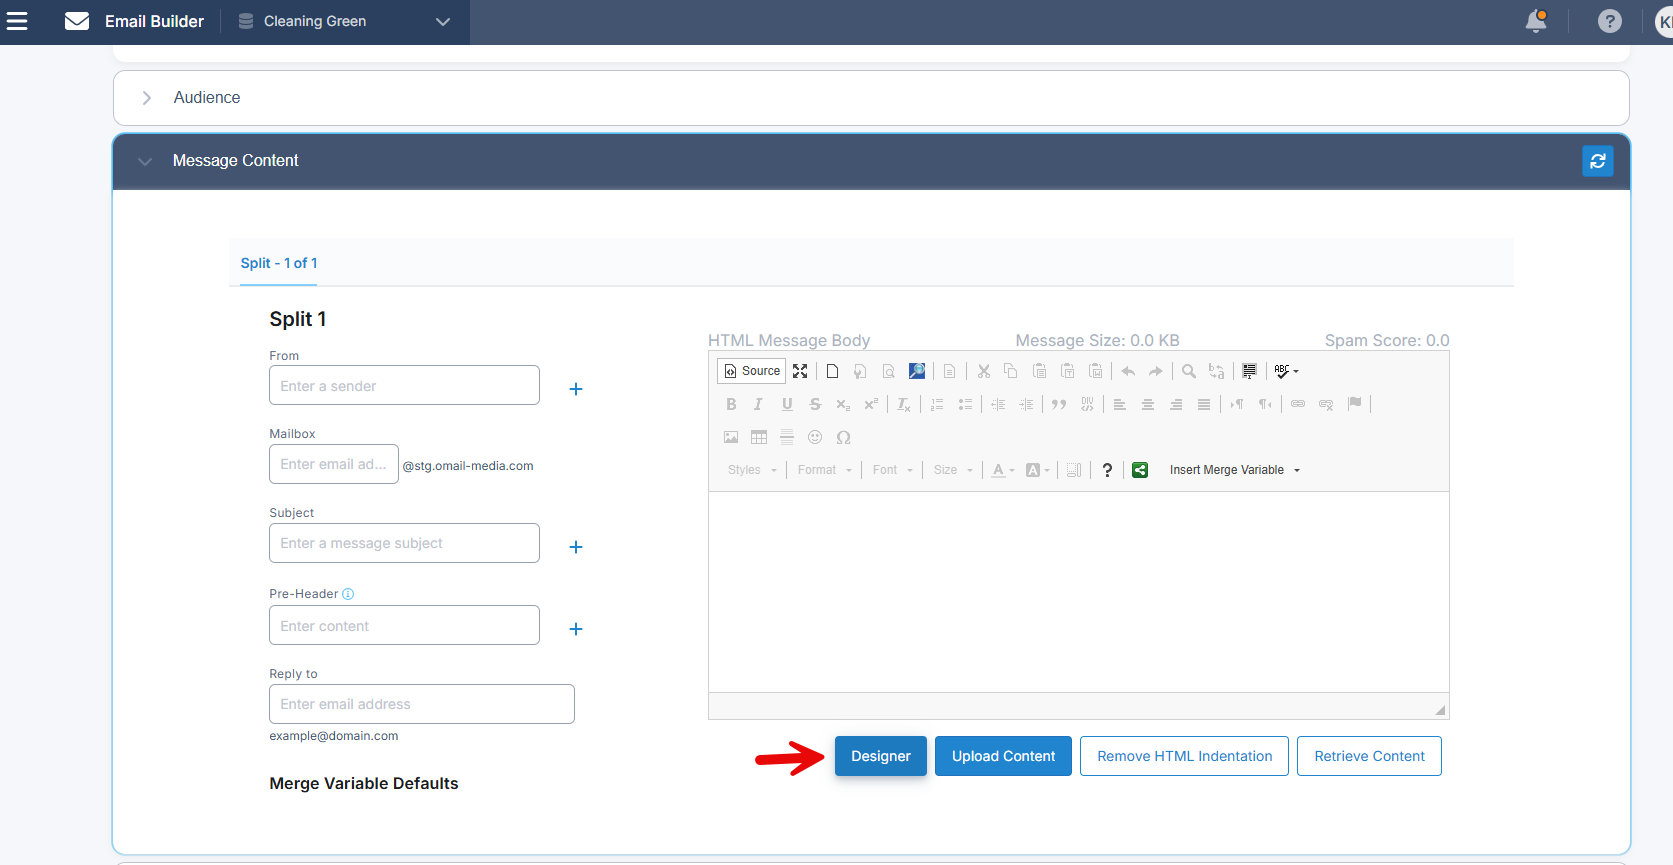Click the blue refresh icon in Message Content header
The image size is (1673, 865).
(1597, 161)
